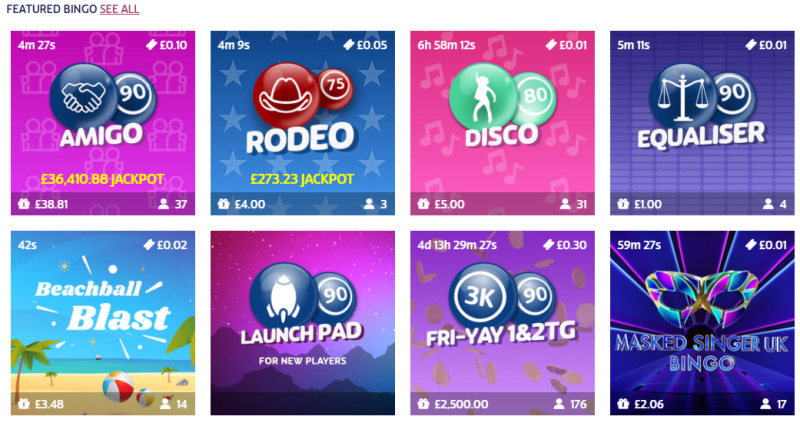
Task: Click the 80 ball on Disco tile
Action: tap(534, 95)
